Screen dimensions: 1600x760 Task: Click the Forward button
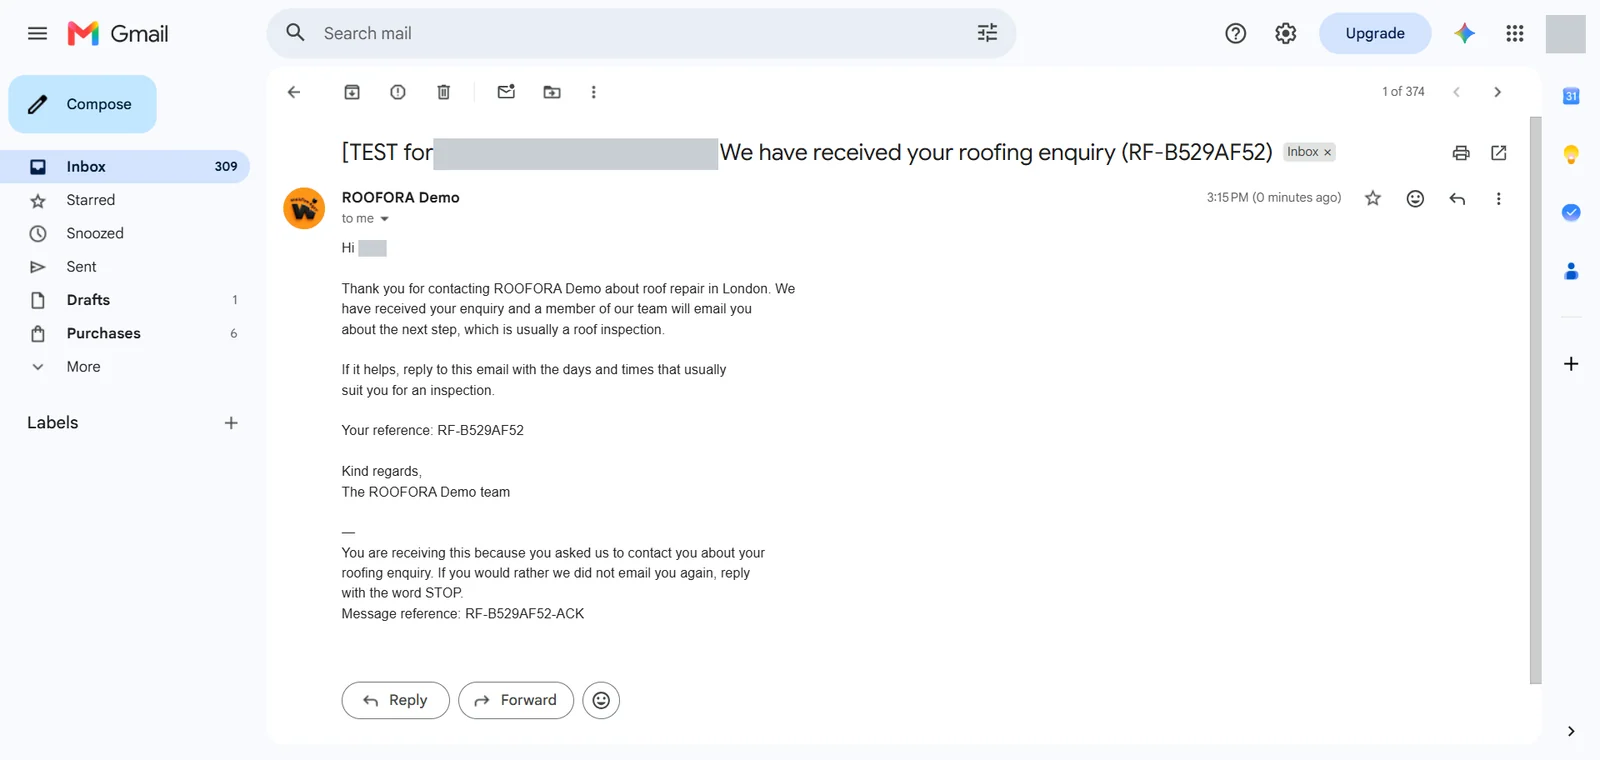coord(516,700)
